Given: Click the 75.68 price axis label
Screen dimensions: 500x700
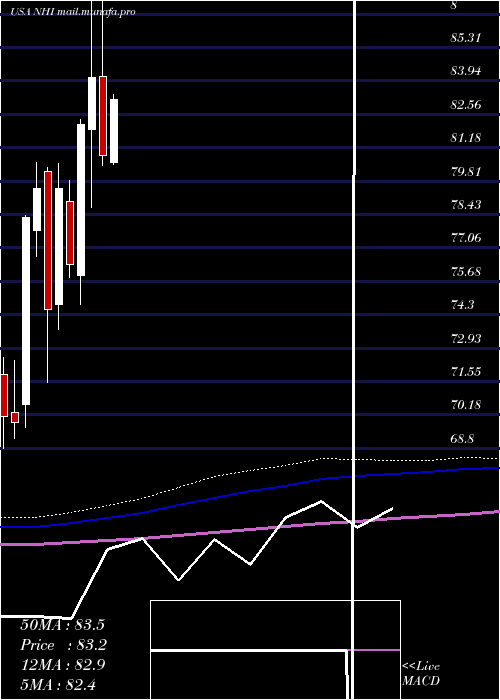Looking at the screenshot, I should (x=466, y=271).
